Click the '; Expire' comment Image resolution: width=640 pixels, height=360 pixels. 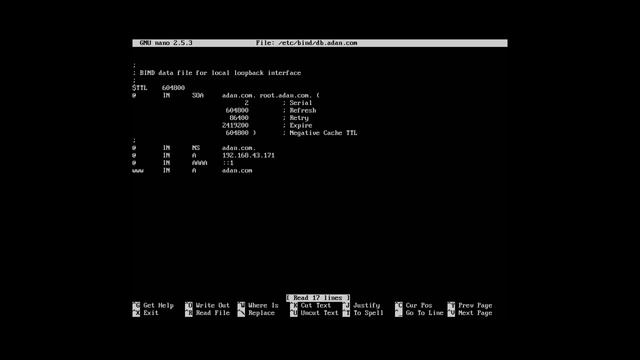point(297,125)
